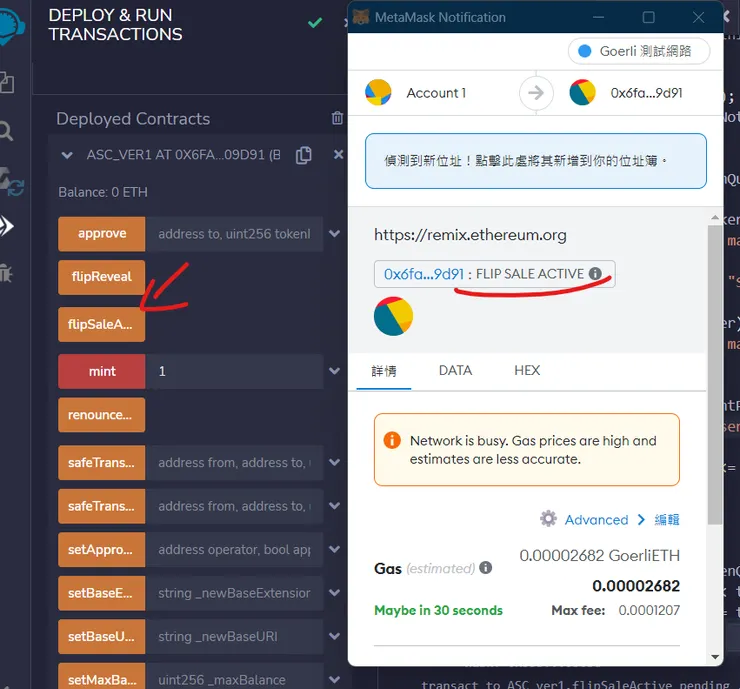Click the MetaMask scrollbar down arrow
The width and height of the screenshot is (740, 689).
[x=715, y=657]
